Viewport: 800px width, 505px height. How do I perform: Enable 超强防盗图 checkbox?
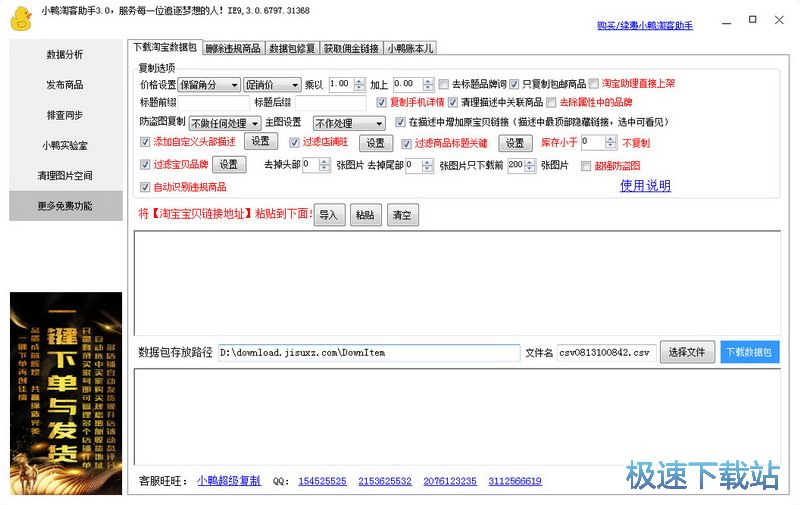pyautogui.click(x=587, y=166)
